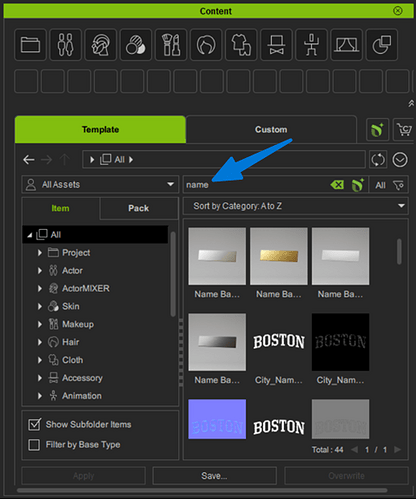Collapse toolbar with double chevron icon
Viewport: 416px width, 500px height.
point(411,104)
